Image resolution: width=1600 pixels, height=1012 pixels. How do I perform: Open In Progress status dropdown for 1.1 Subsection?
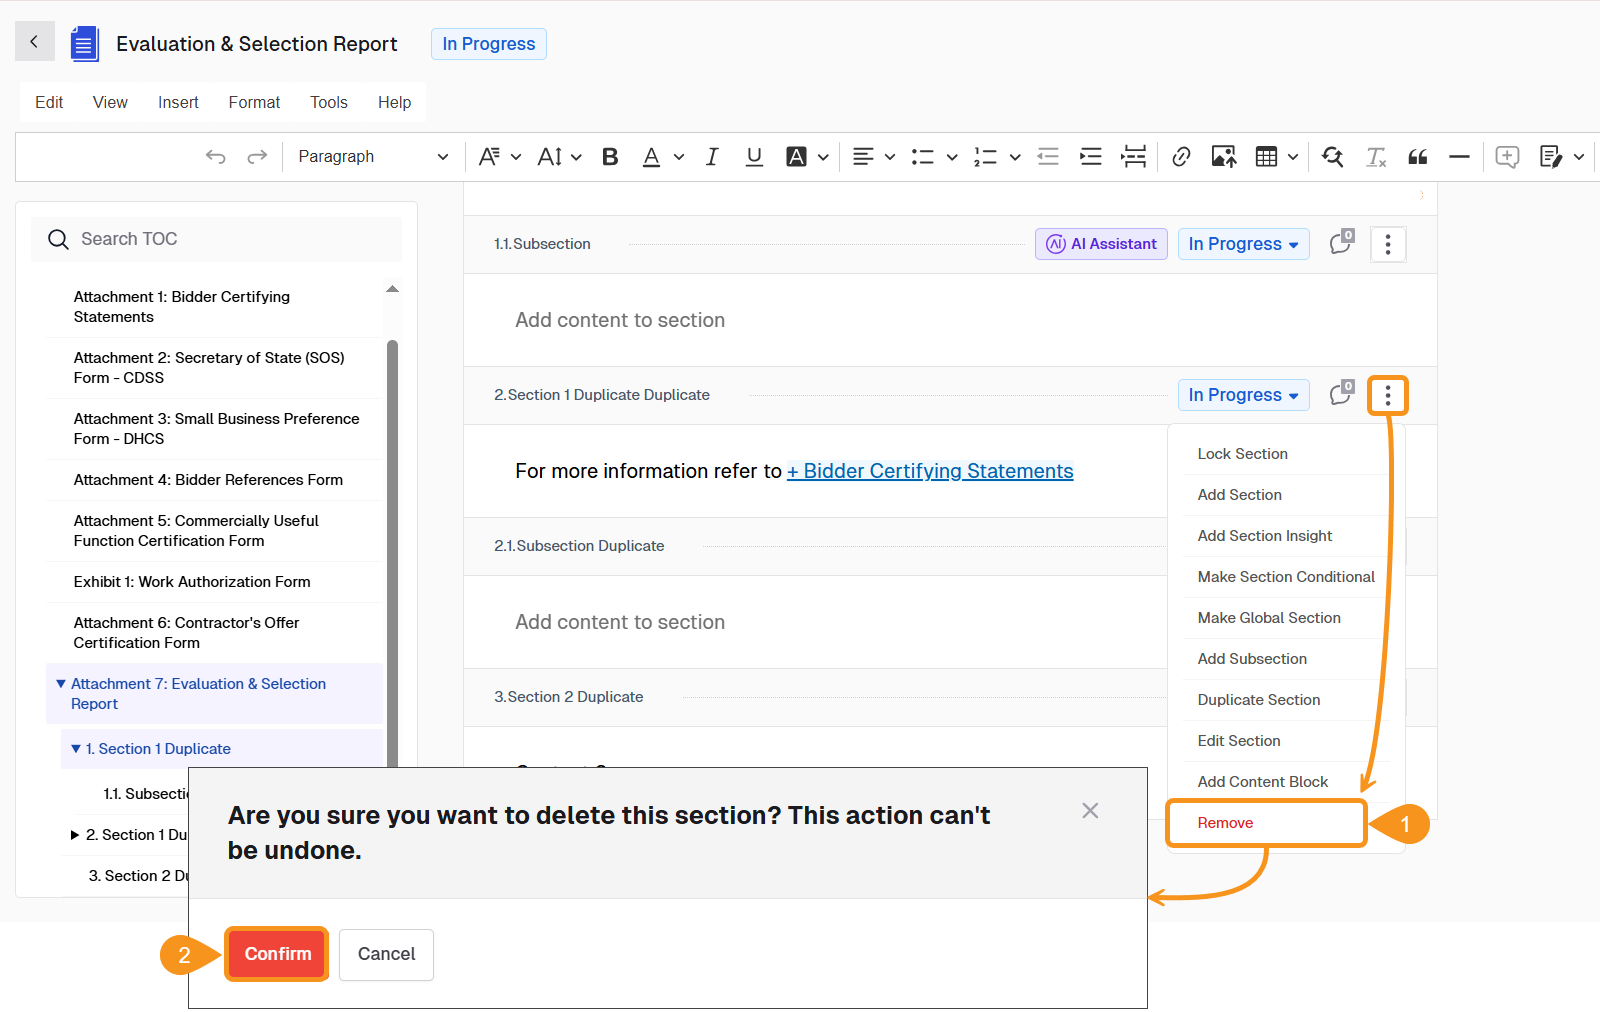point(1243,244)
